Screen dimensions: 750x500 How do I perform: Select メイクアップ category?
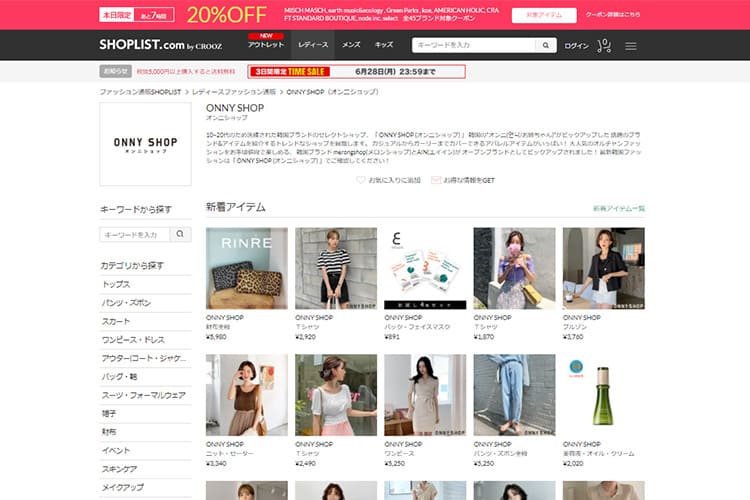145,488
